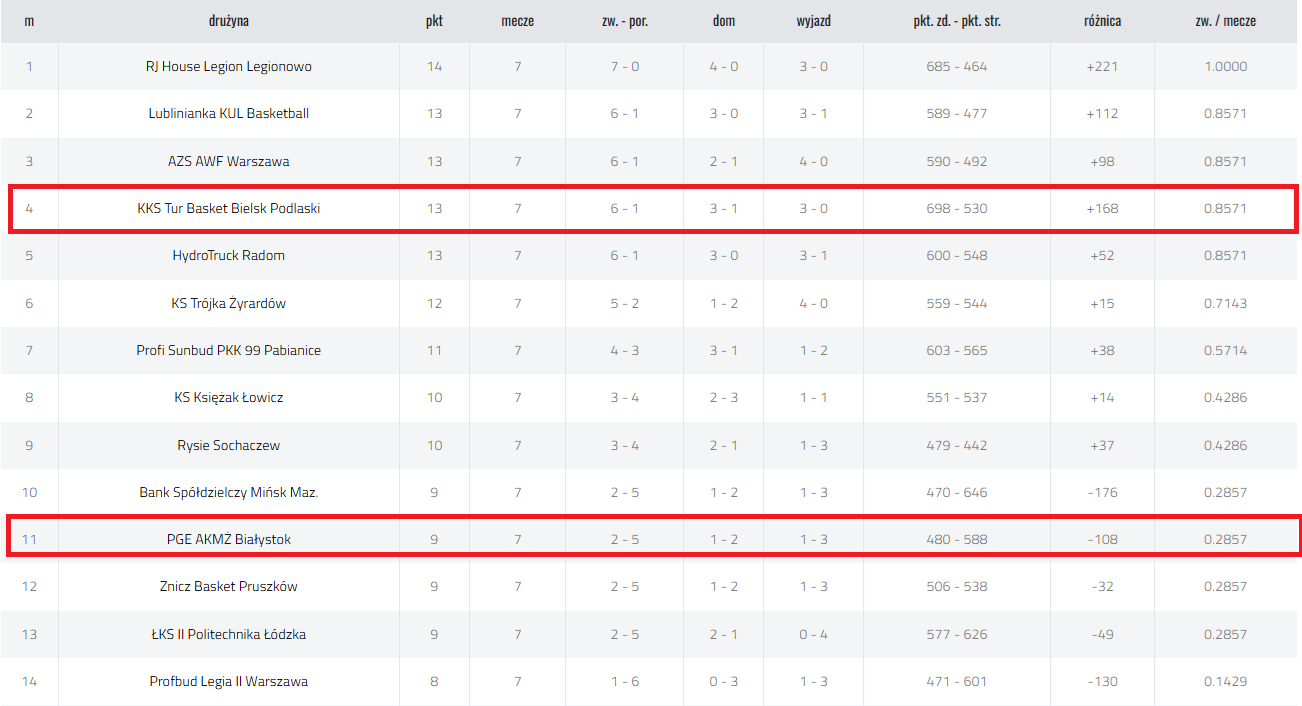Select KKS Tur Basket Bielsk Podlaski

coord(228,209)
